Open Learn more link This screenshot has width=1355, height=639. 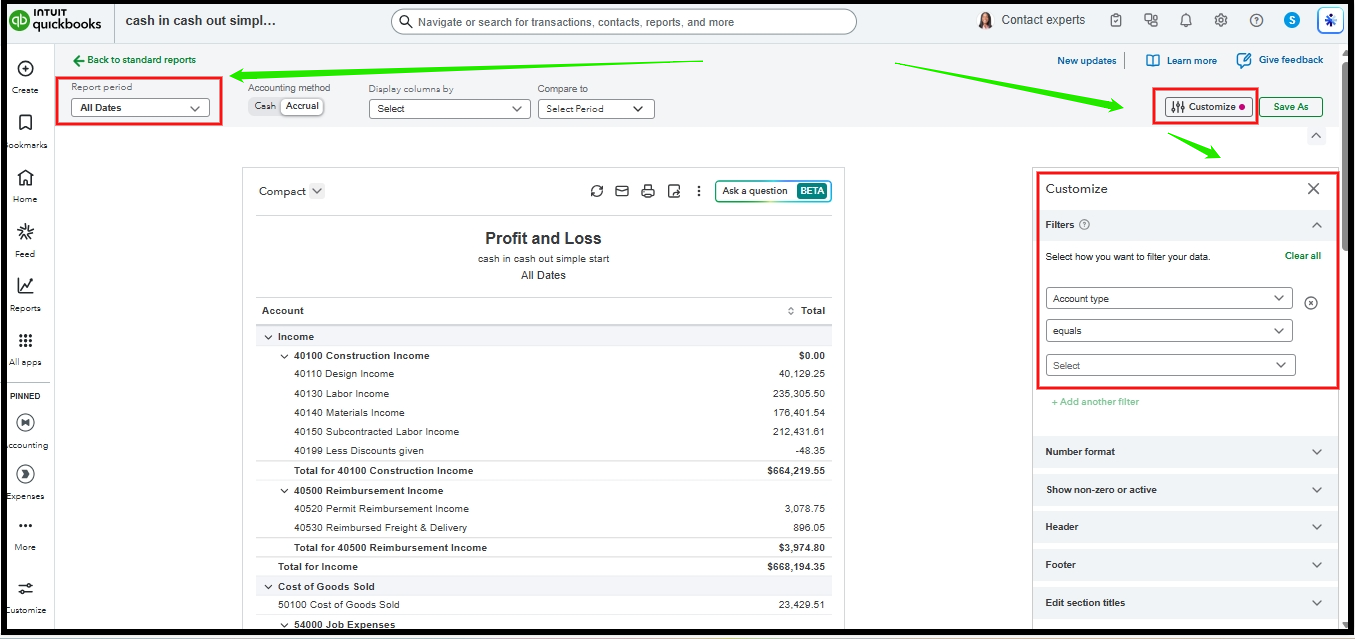point(1181,61)
